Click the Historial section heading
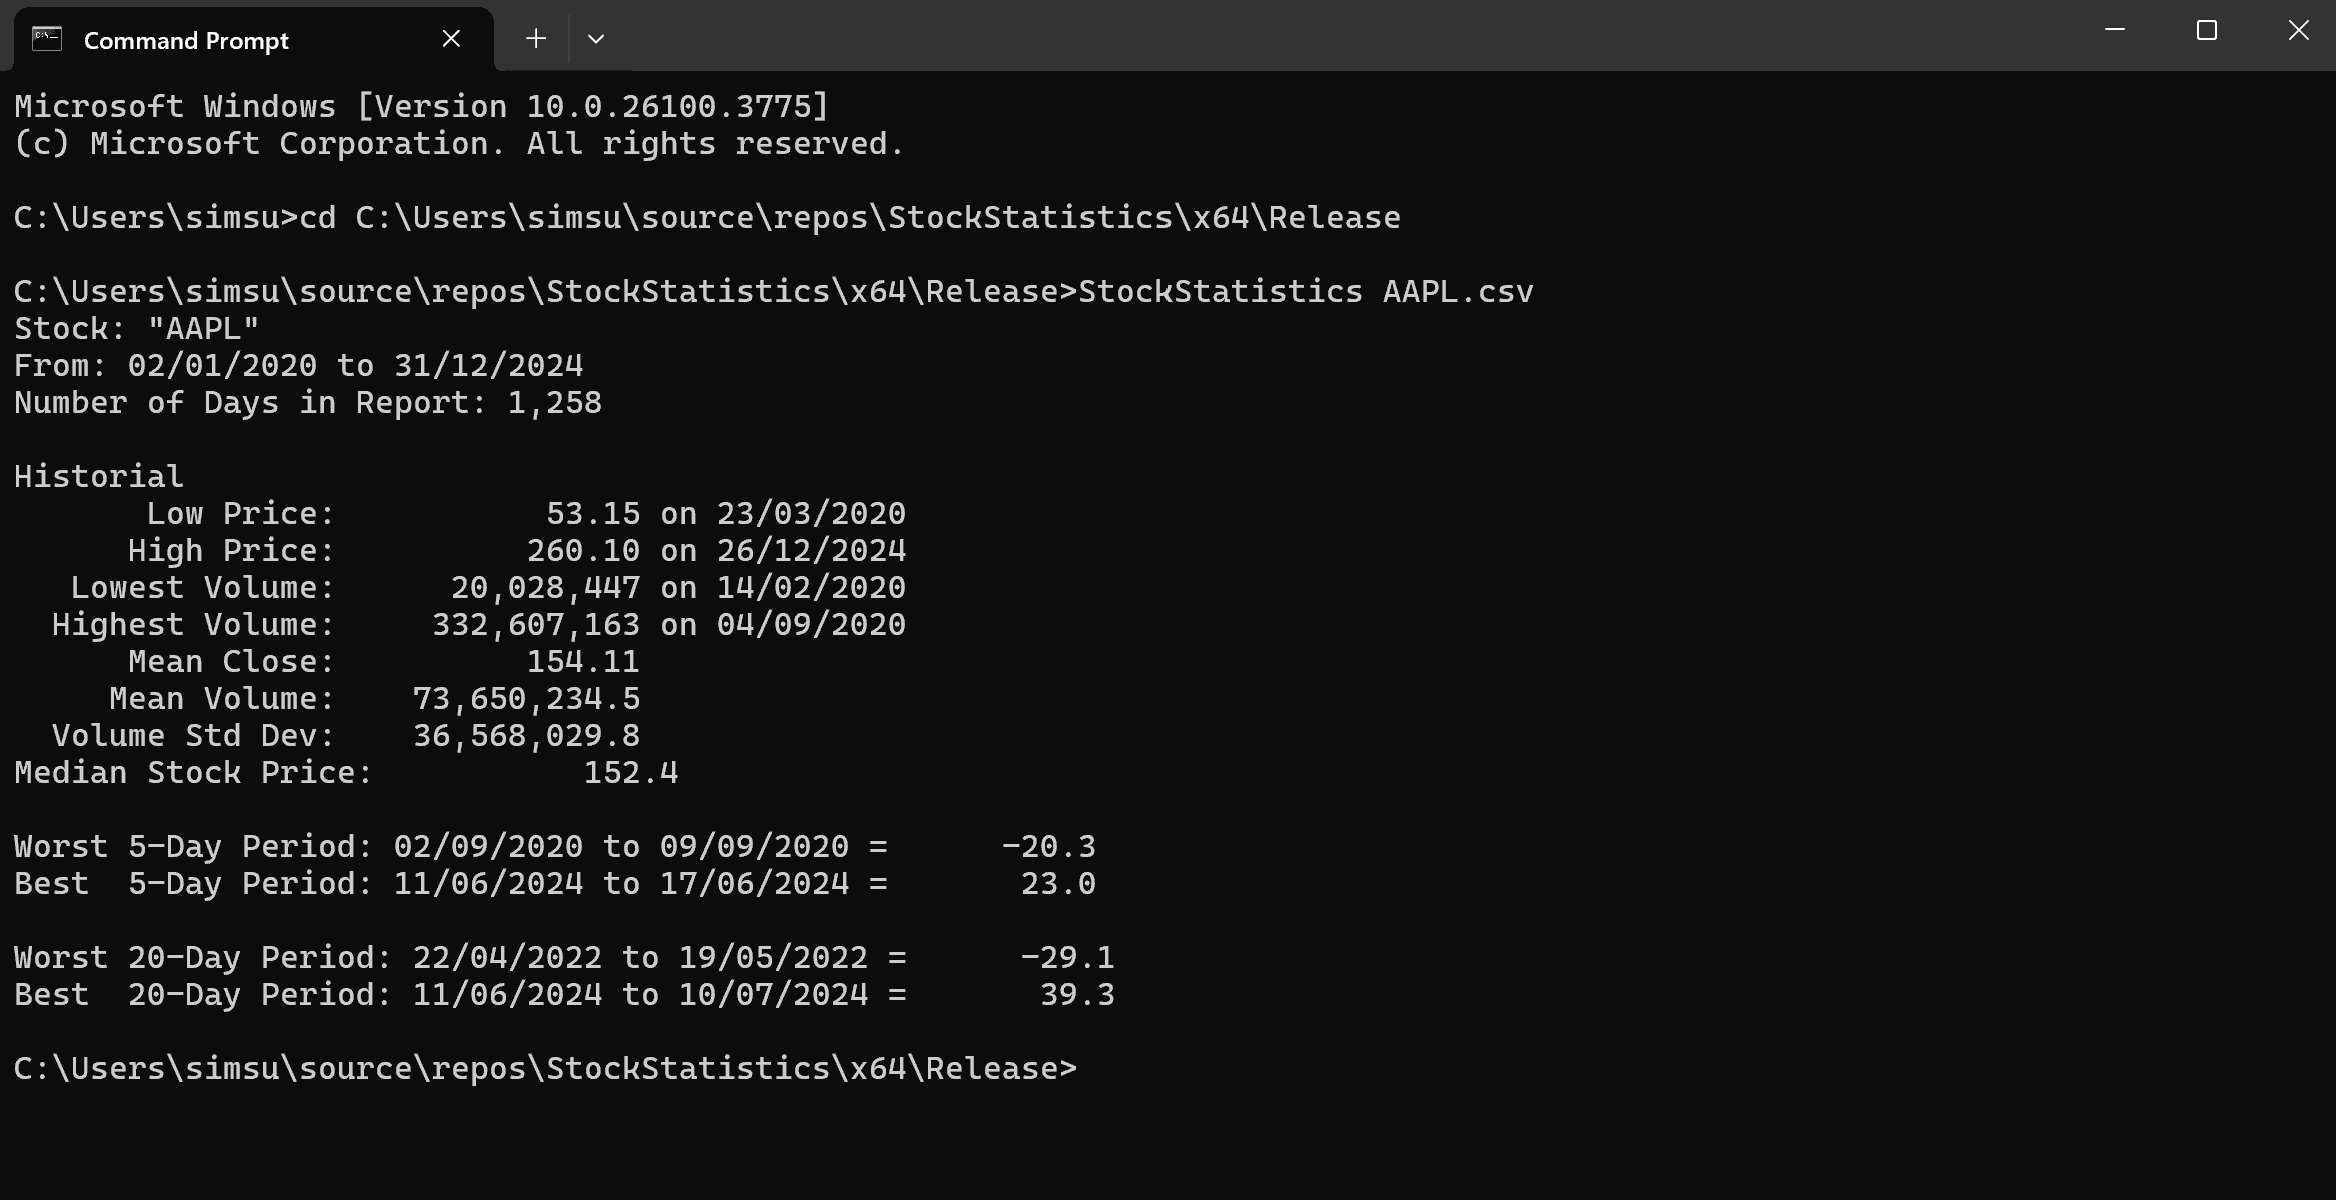 pos(99,477)
